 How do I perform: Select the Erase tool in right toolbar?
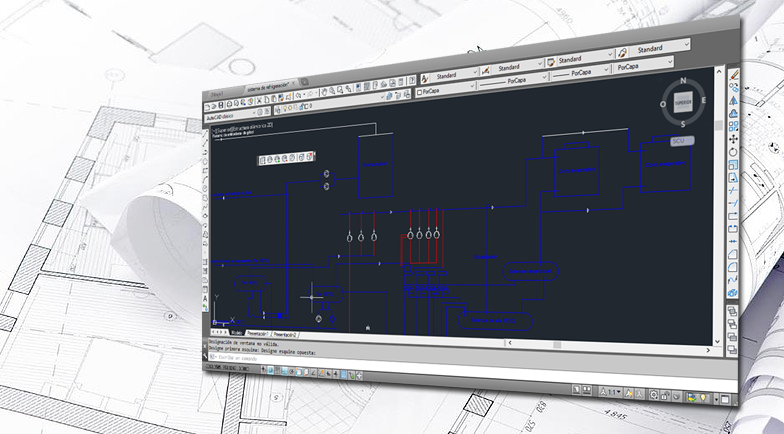pyautogui.click(x=733, y=75)
